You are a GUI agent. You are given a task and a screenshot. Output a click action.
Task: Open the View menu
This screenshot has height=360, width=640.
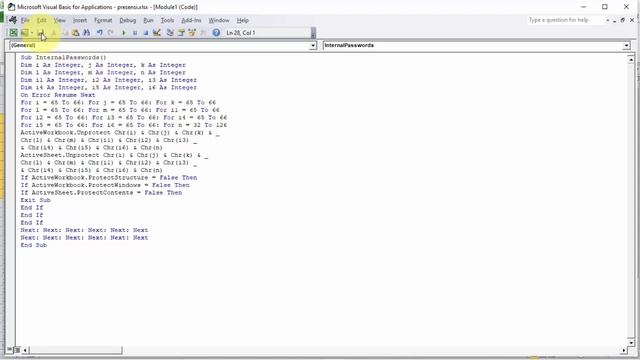(60, 20)
